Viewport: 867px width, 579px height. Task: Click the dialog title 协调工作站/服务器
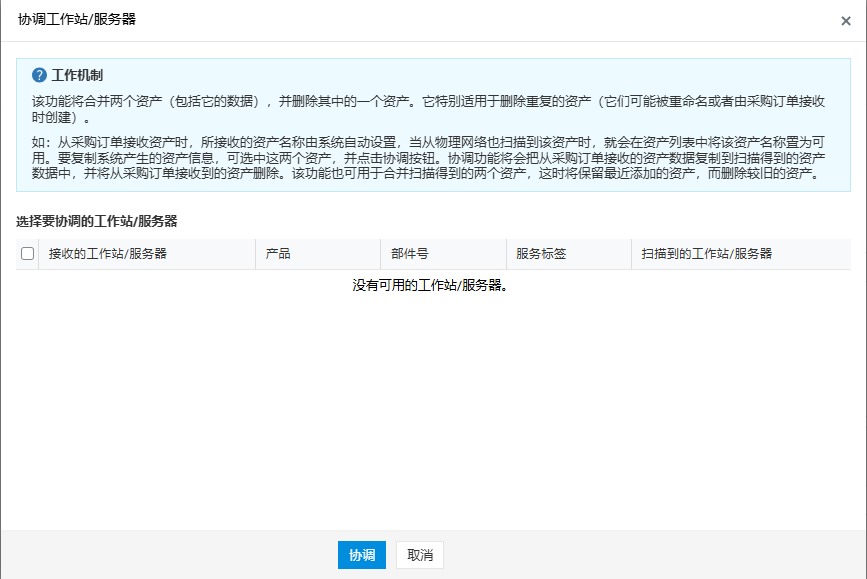77,20
